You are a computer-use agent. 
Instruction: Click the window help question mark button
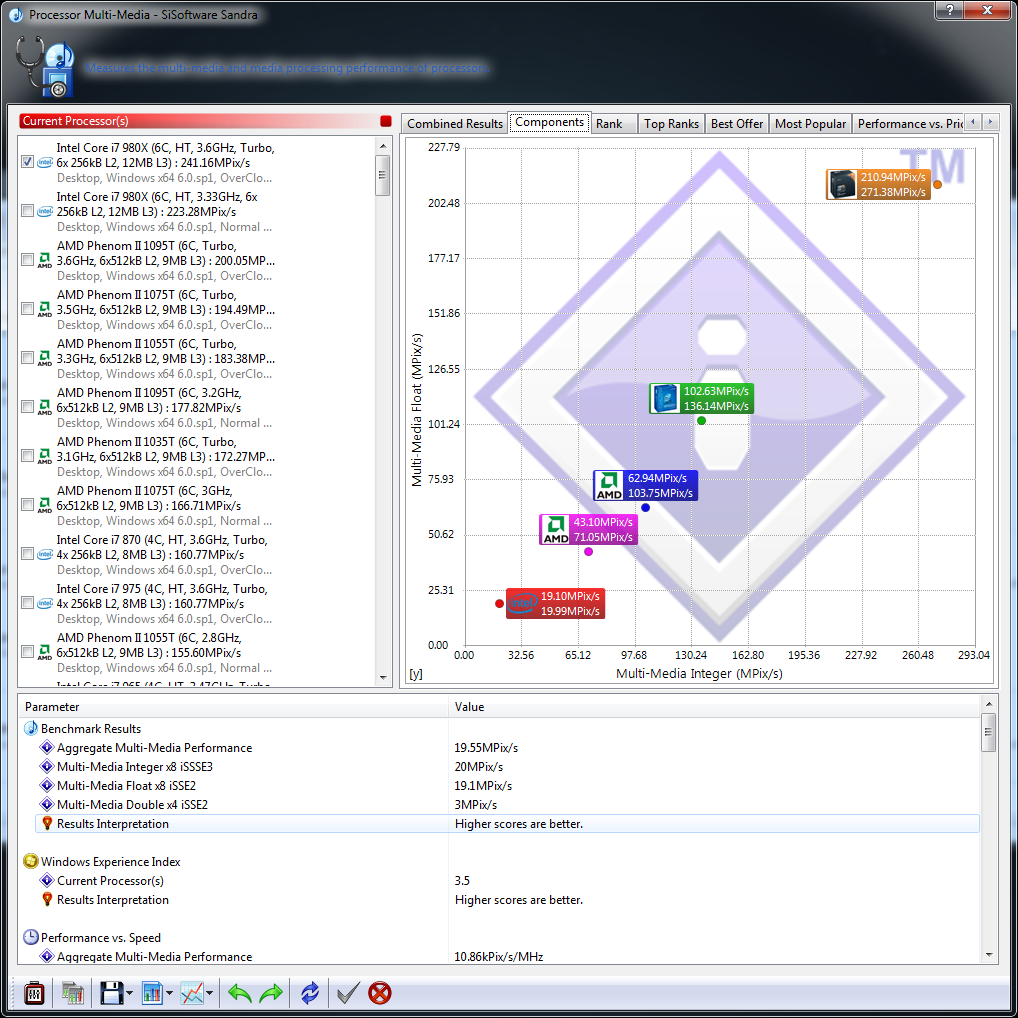[950, 10]
